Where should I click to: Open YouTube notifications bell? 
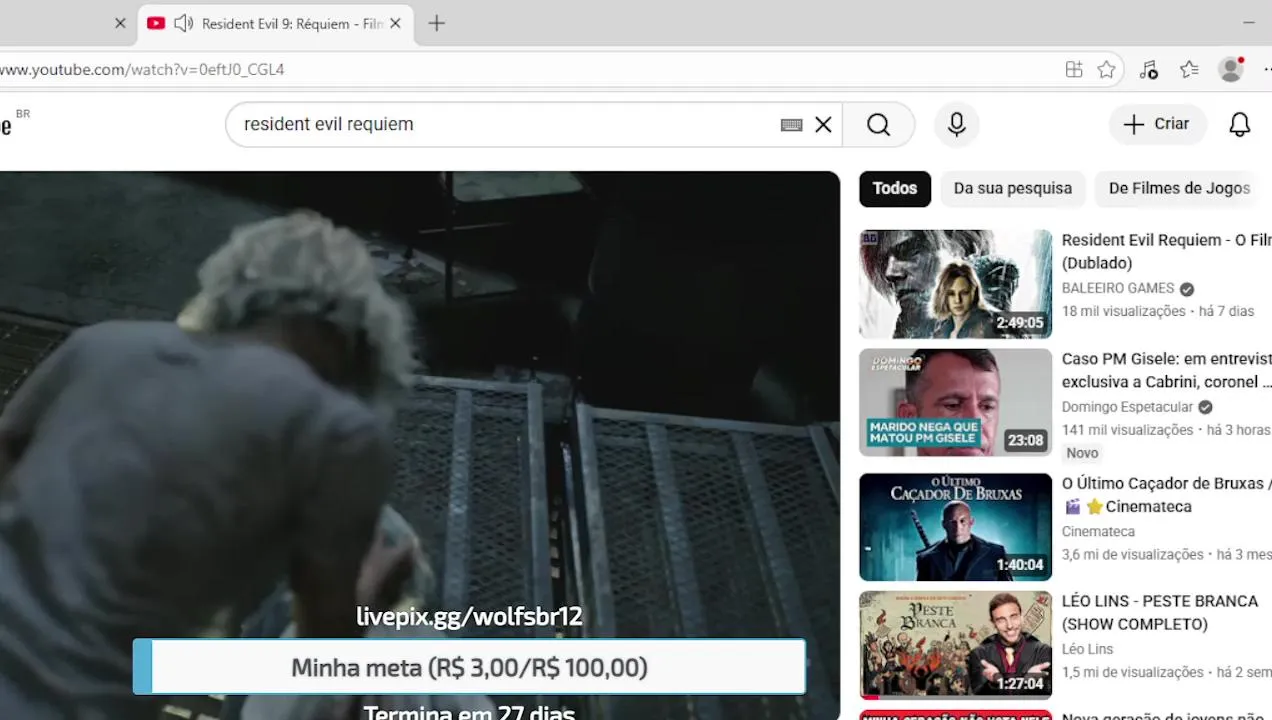tap(1240, 124)
